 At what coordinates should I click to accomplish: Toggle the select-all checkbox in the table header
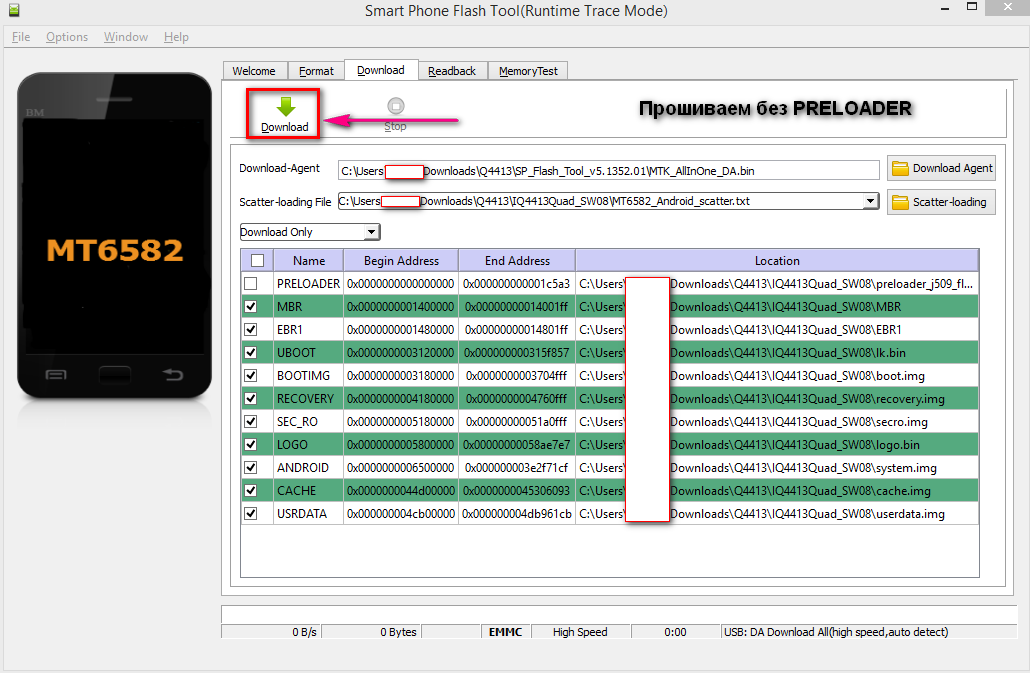point(258,261)
